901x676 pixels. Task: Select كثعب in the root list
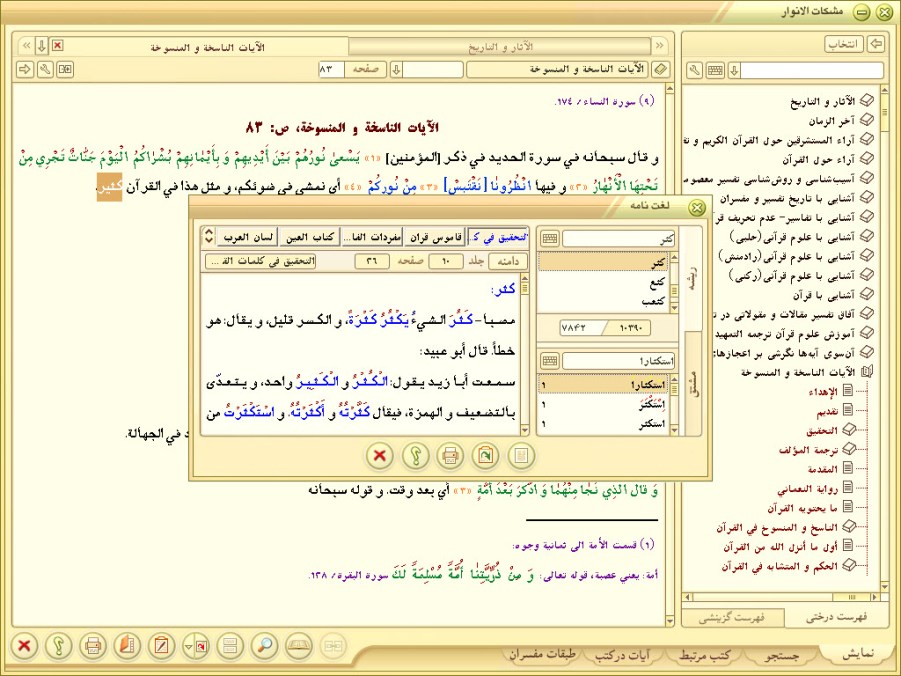pos(654,301)
